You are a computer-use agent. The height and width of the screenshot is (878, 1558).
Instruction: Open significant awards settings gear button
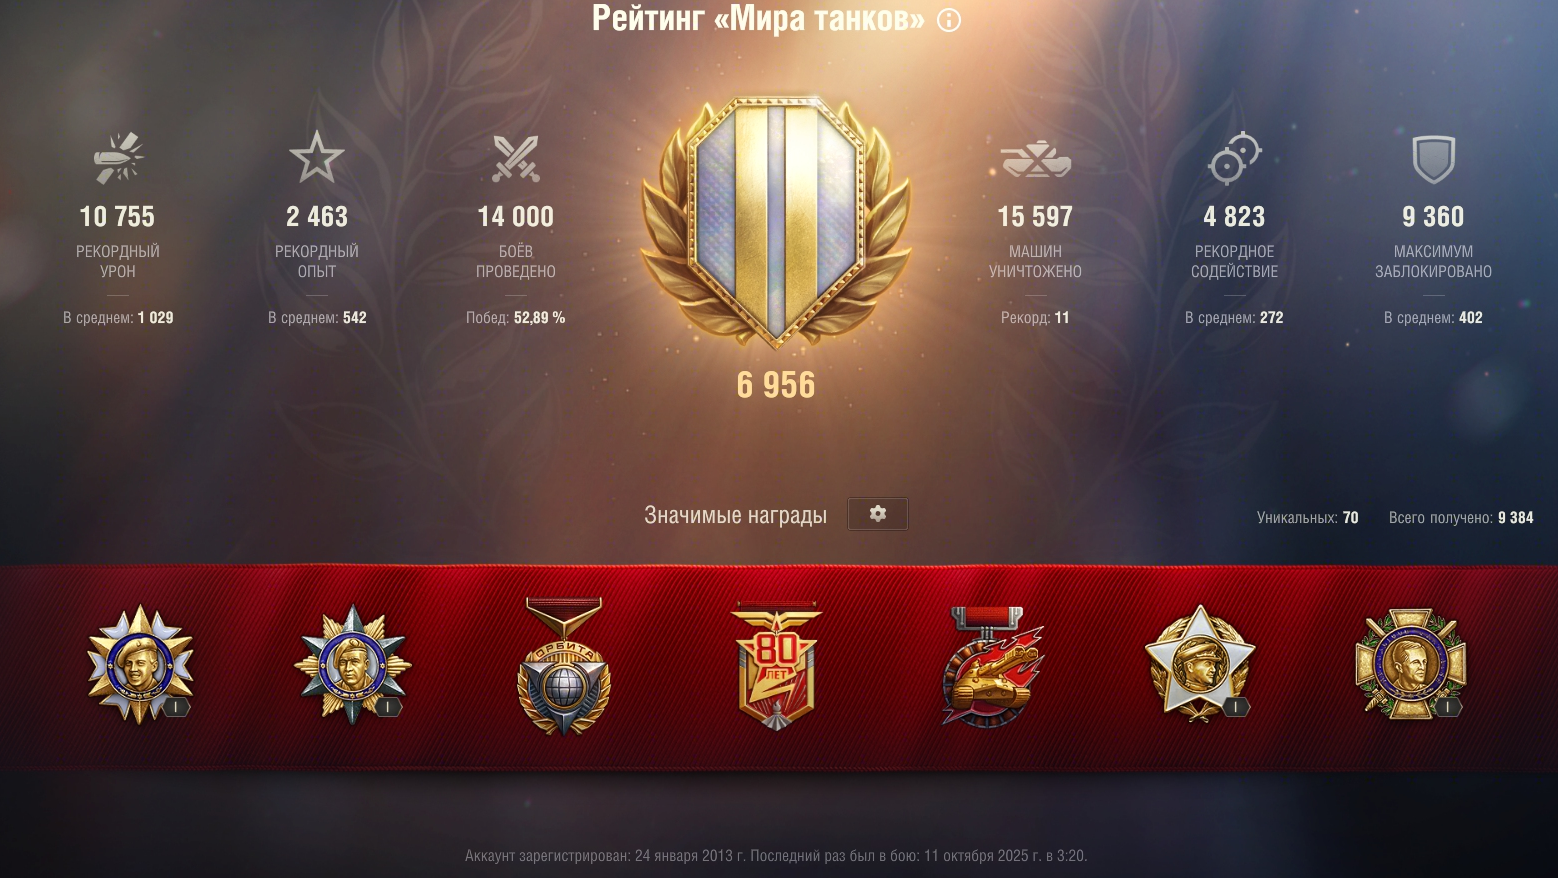[878, 514]
